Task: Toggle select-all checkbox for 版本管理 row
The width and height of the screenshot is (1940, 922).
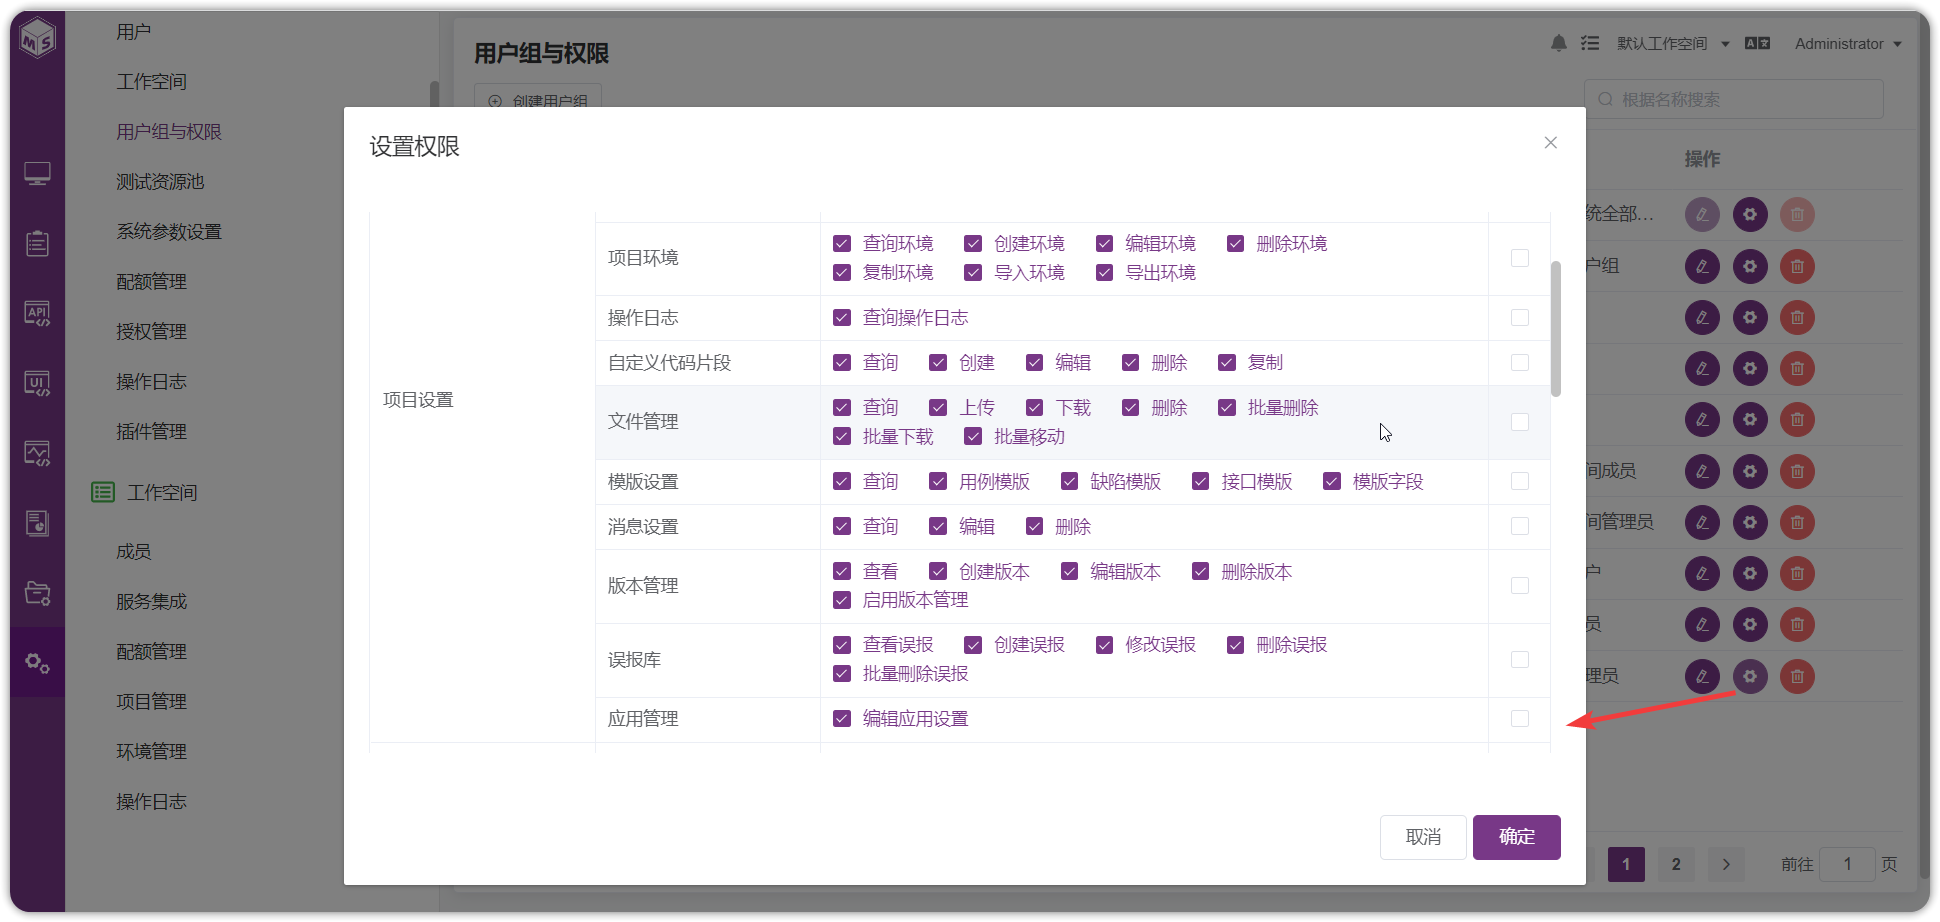Action: [x=1520, y=585]
